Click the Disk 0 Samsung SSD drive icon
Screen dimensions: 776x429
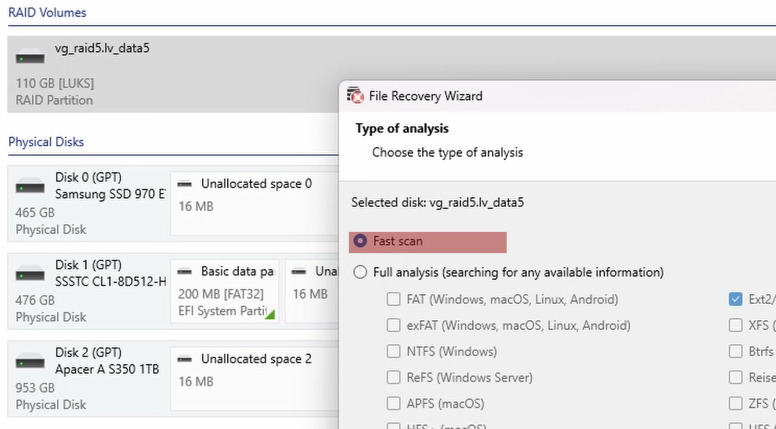pos(30,186)
